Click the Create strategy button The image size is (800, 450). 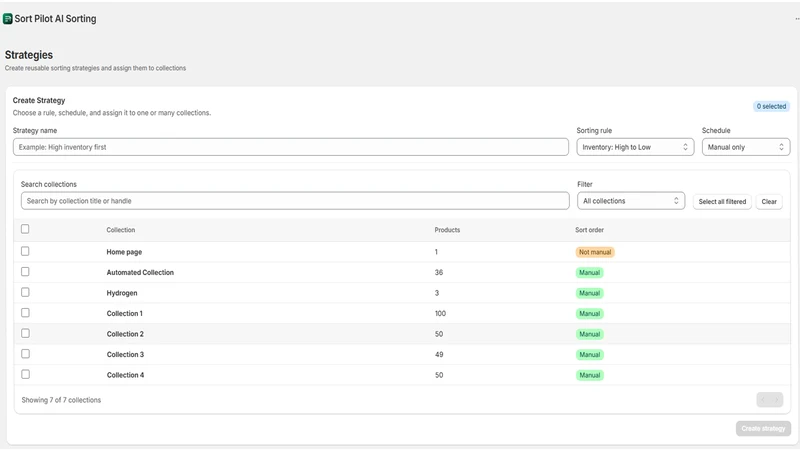pyautogui.click(x=763, y=429)
